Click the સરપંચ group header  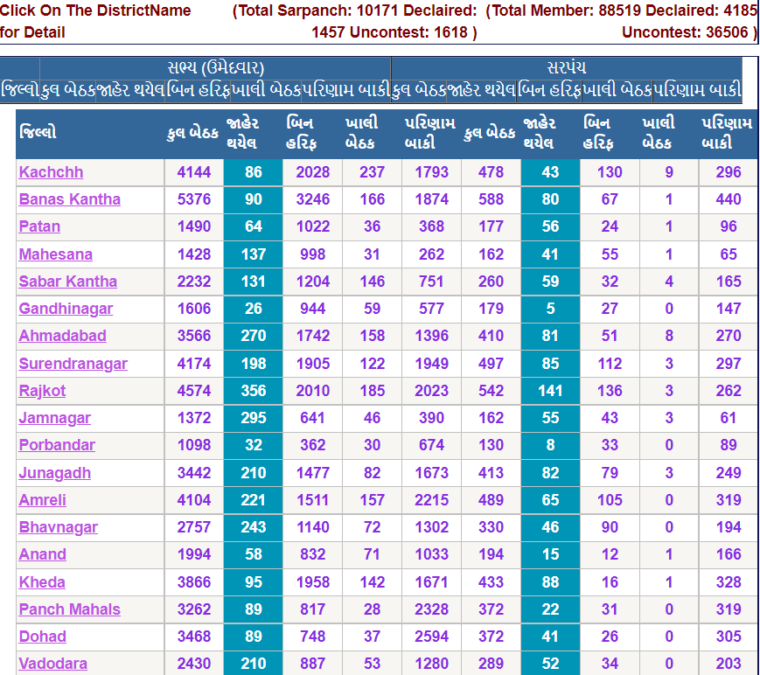point(566,67)
